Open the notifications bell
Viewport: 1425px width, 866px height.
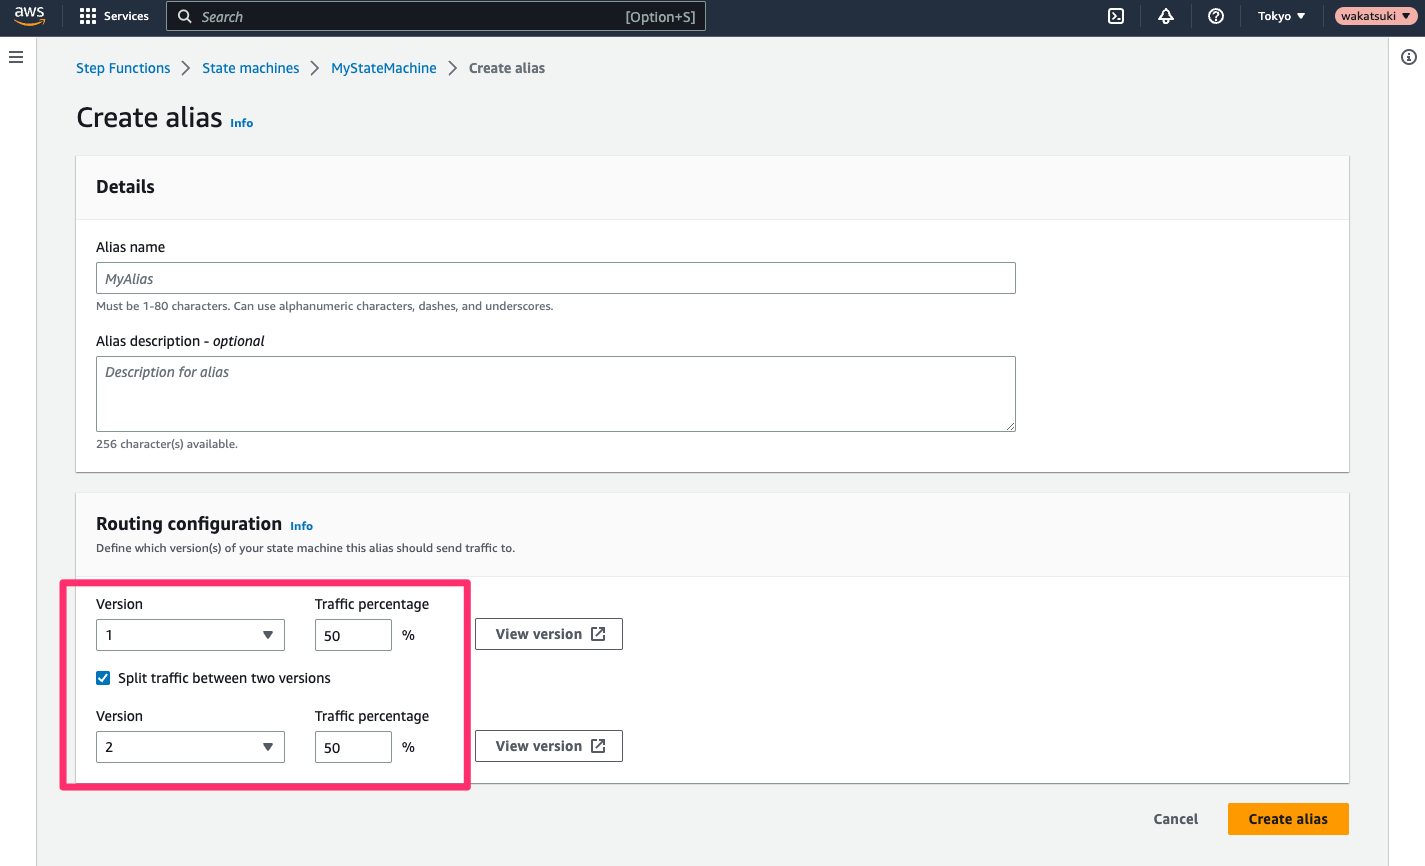tap(1166, 16)
